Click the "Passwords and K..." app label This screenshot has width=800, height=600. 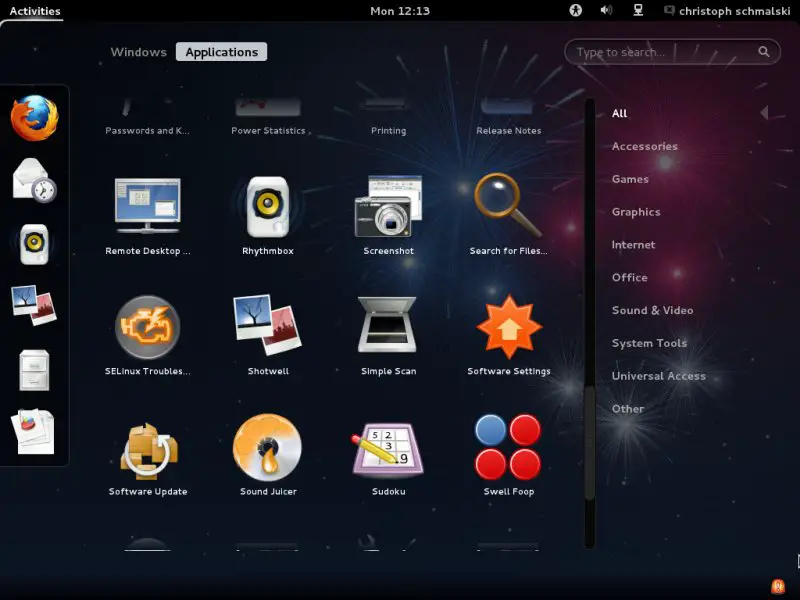[x=147, y=131]
